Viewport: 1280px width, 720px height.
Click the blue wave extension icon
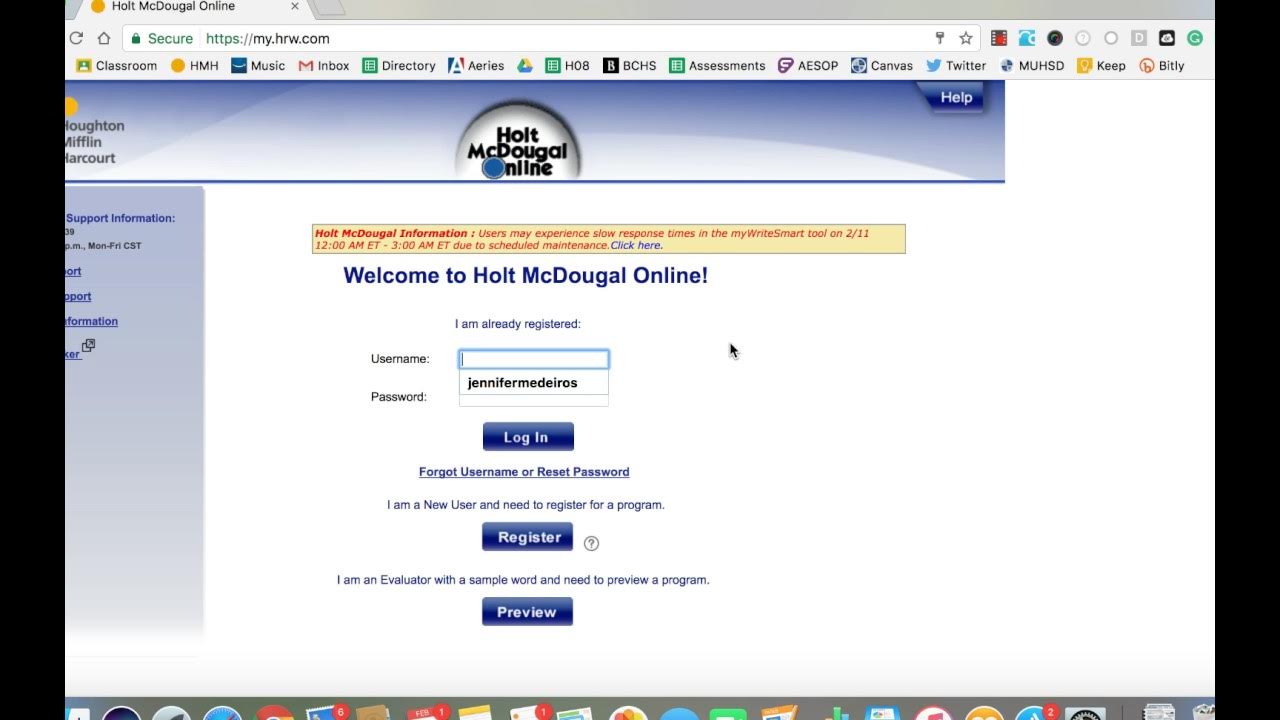[x=1027, y=38]
